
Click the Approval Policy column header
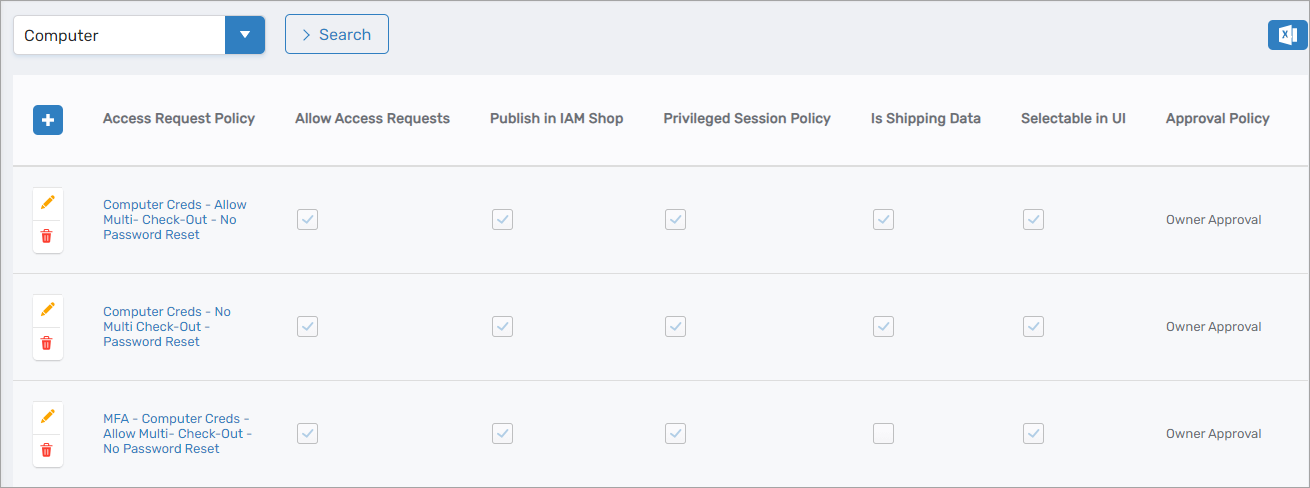(1217, 119)
